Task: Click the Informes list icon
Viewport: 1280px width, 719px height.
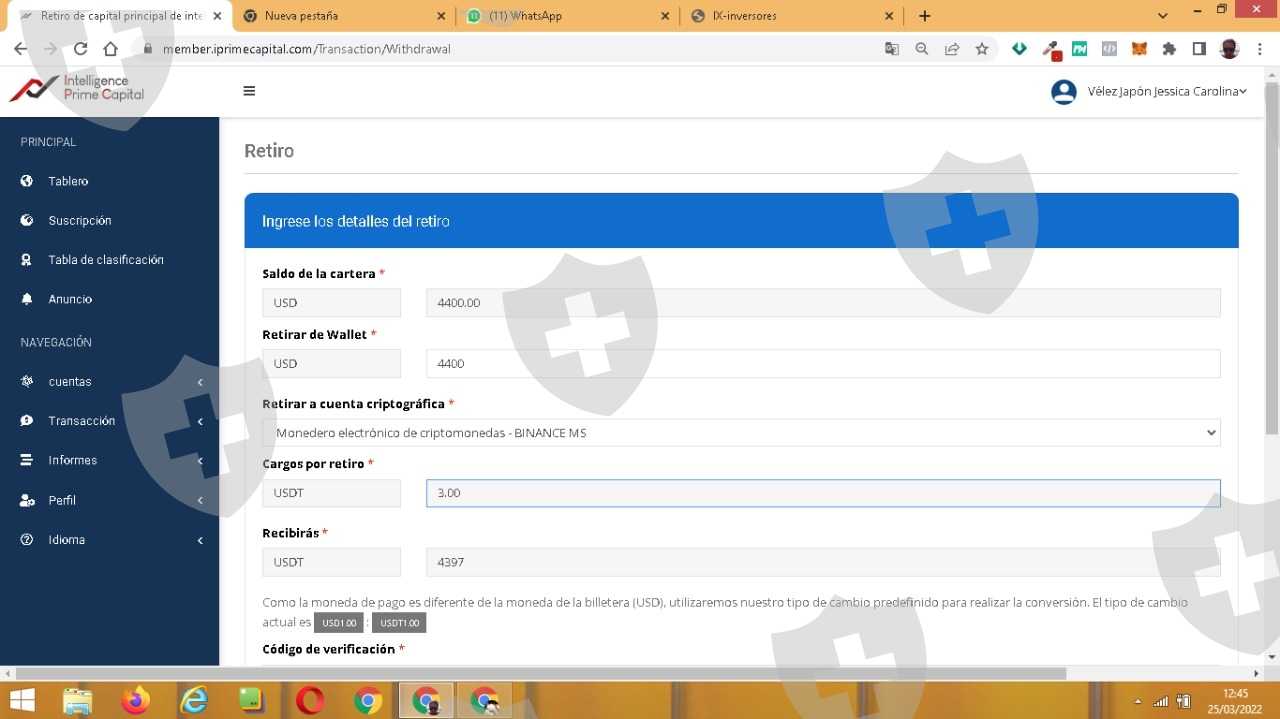Action: pyautogui.click(x=27, y=460)
